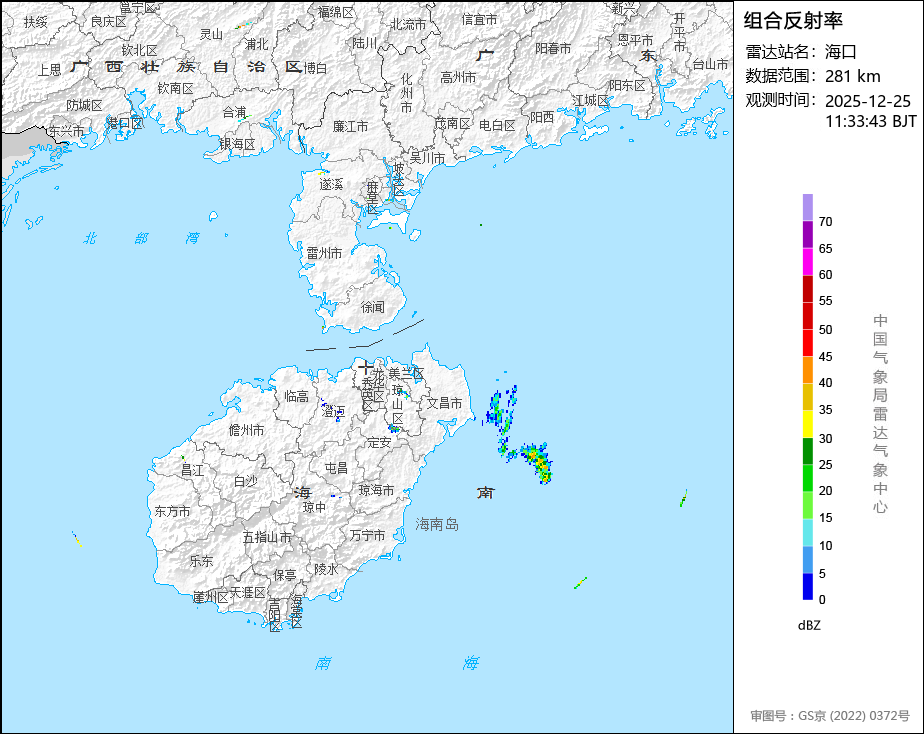924x734 pixels.
Task: Click the '台山市' map label
Action: point(710,64)
